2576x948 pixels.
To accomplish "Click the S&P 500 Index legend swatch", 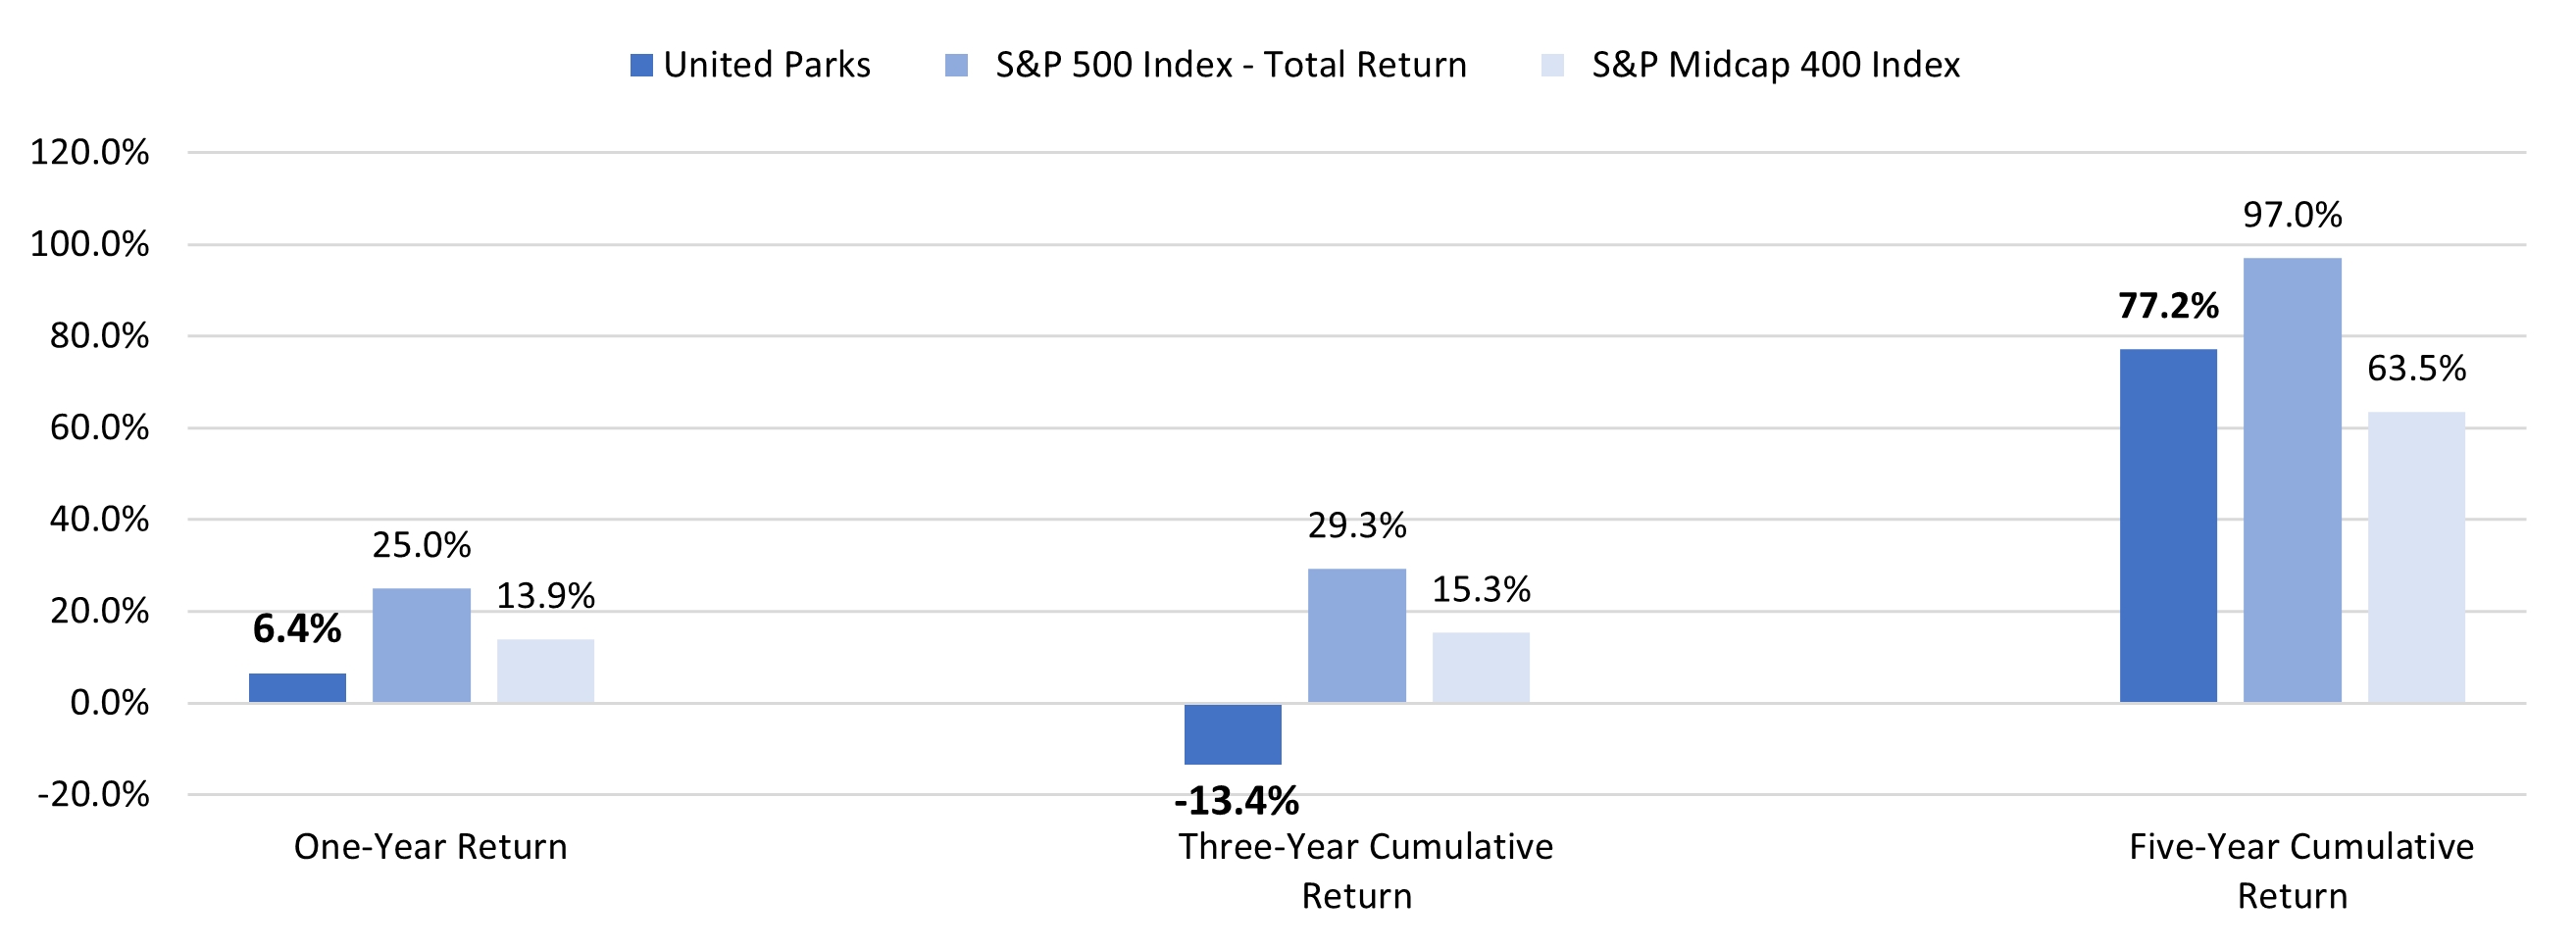I will (x=956, y=66).
